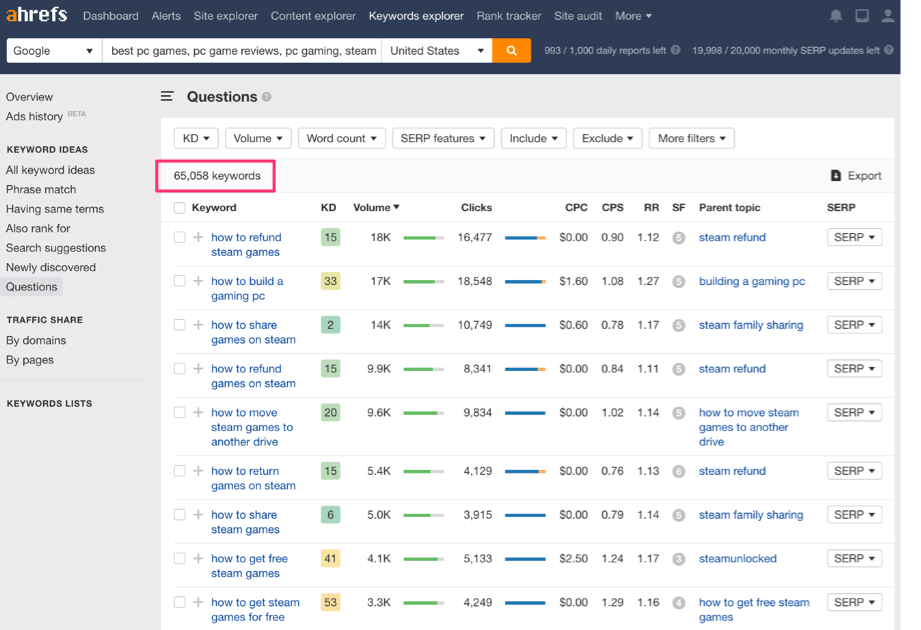Click SF badge in 'how to return games on steam' row

coord(678,471)
